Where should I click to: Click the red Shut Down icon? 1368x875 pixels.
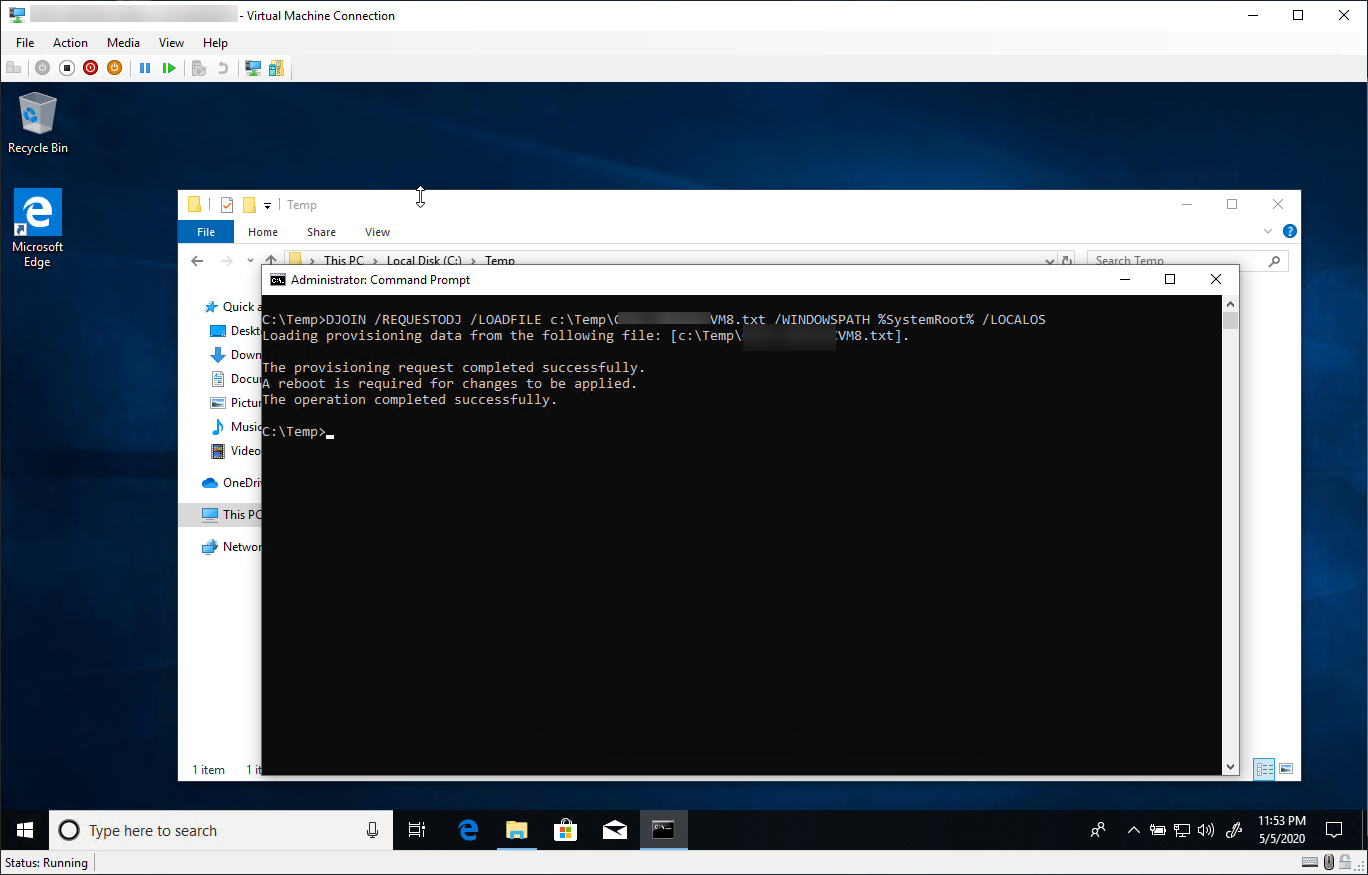(x=91, y=68)
